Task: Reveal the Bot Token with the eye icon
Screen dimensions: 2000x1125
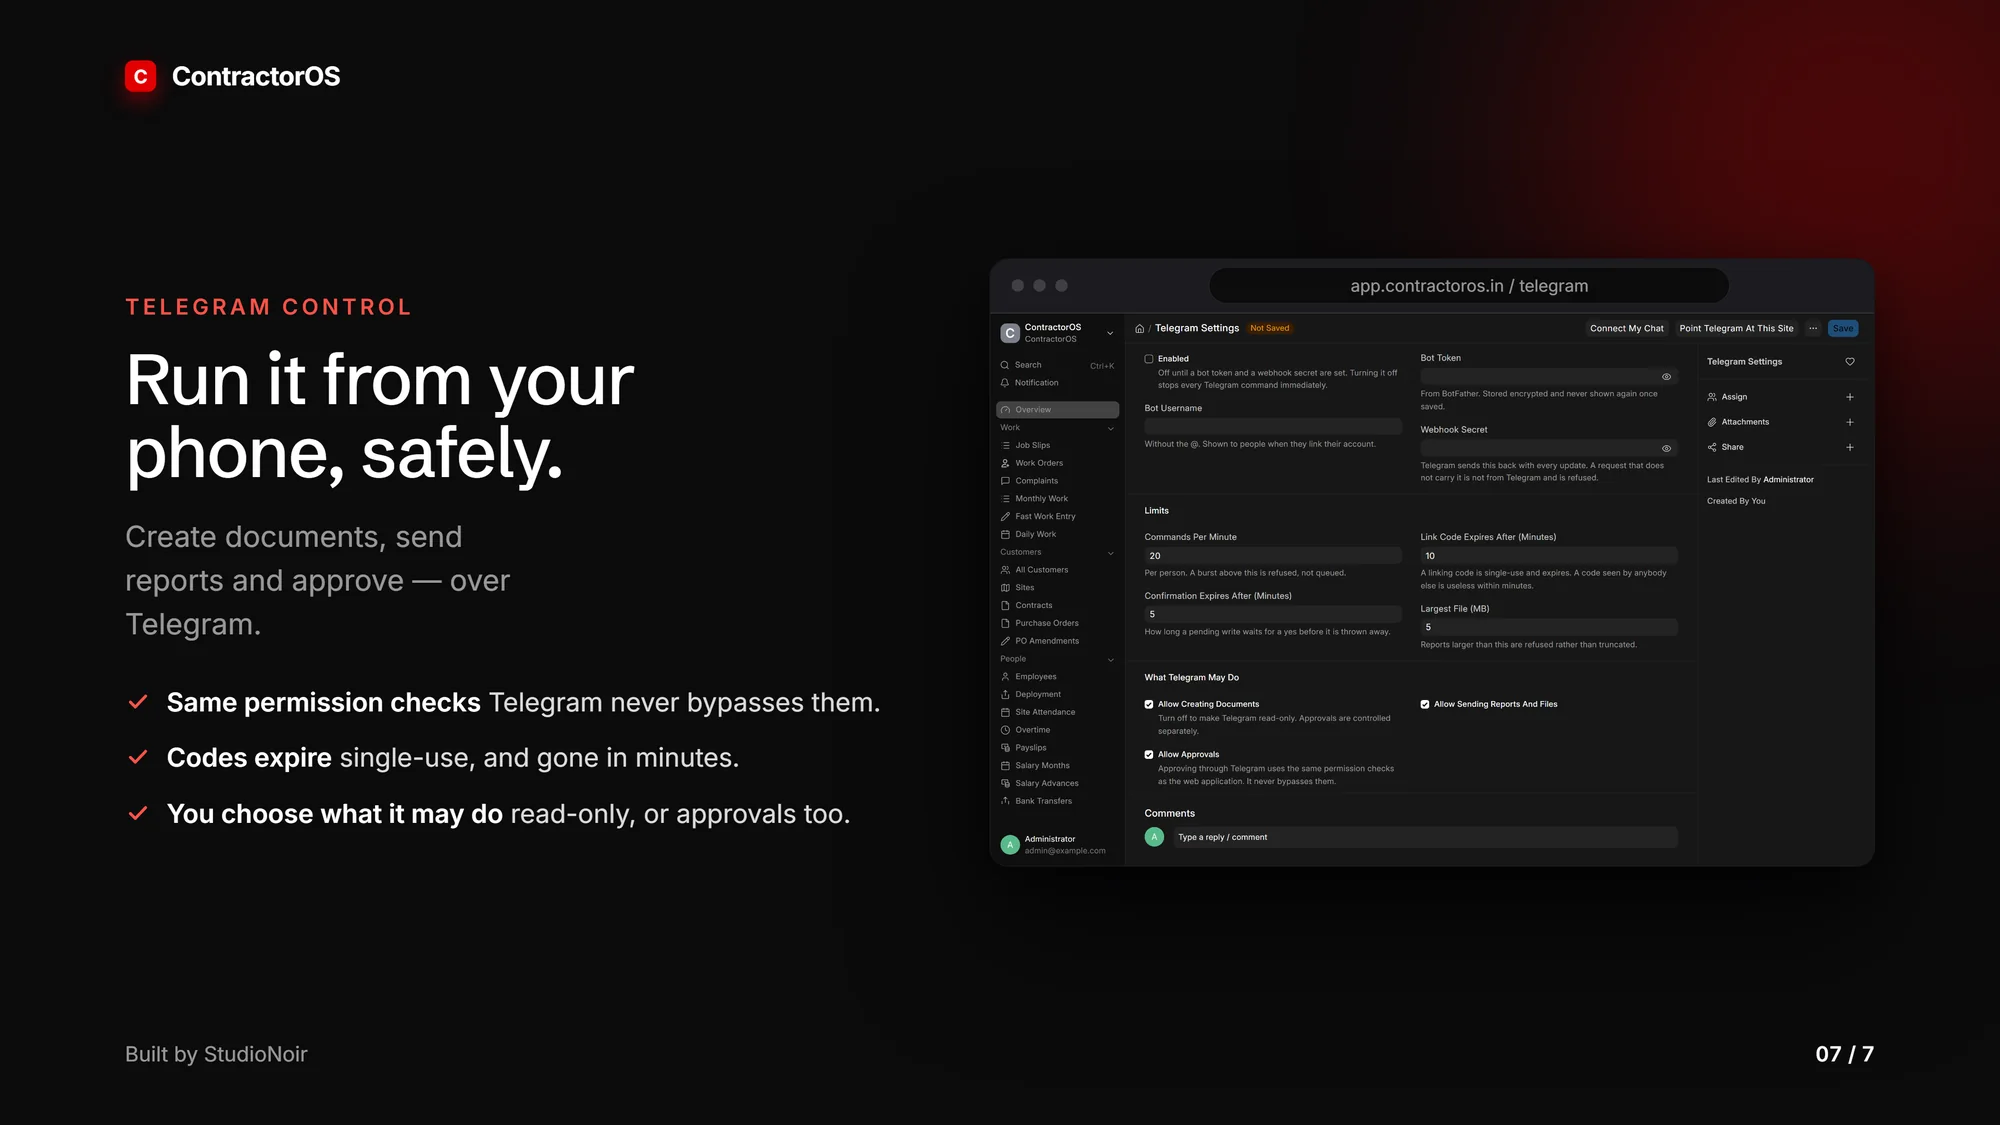Action: tap(1667, 377)
